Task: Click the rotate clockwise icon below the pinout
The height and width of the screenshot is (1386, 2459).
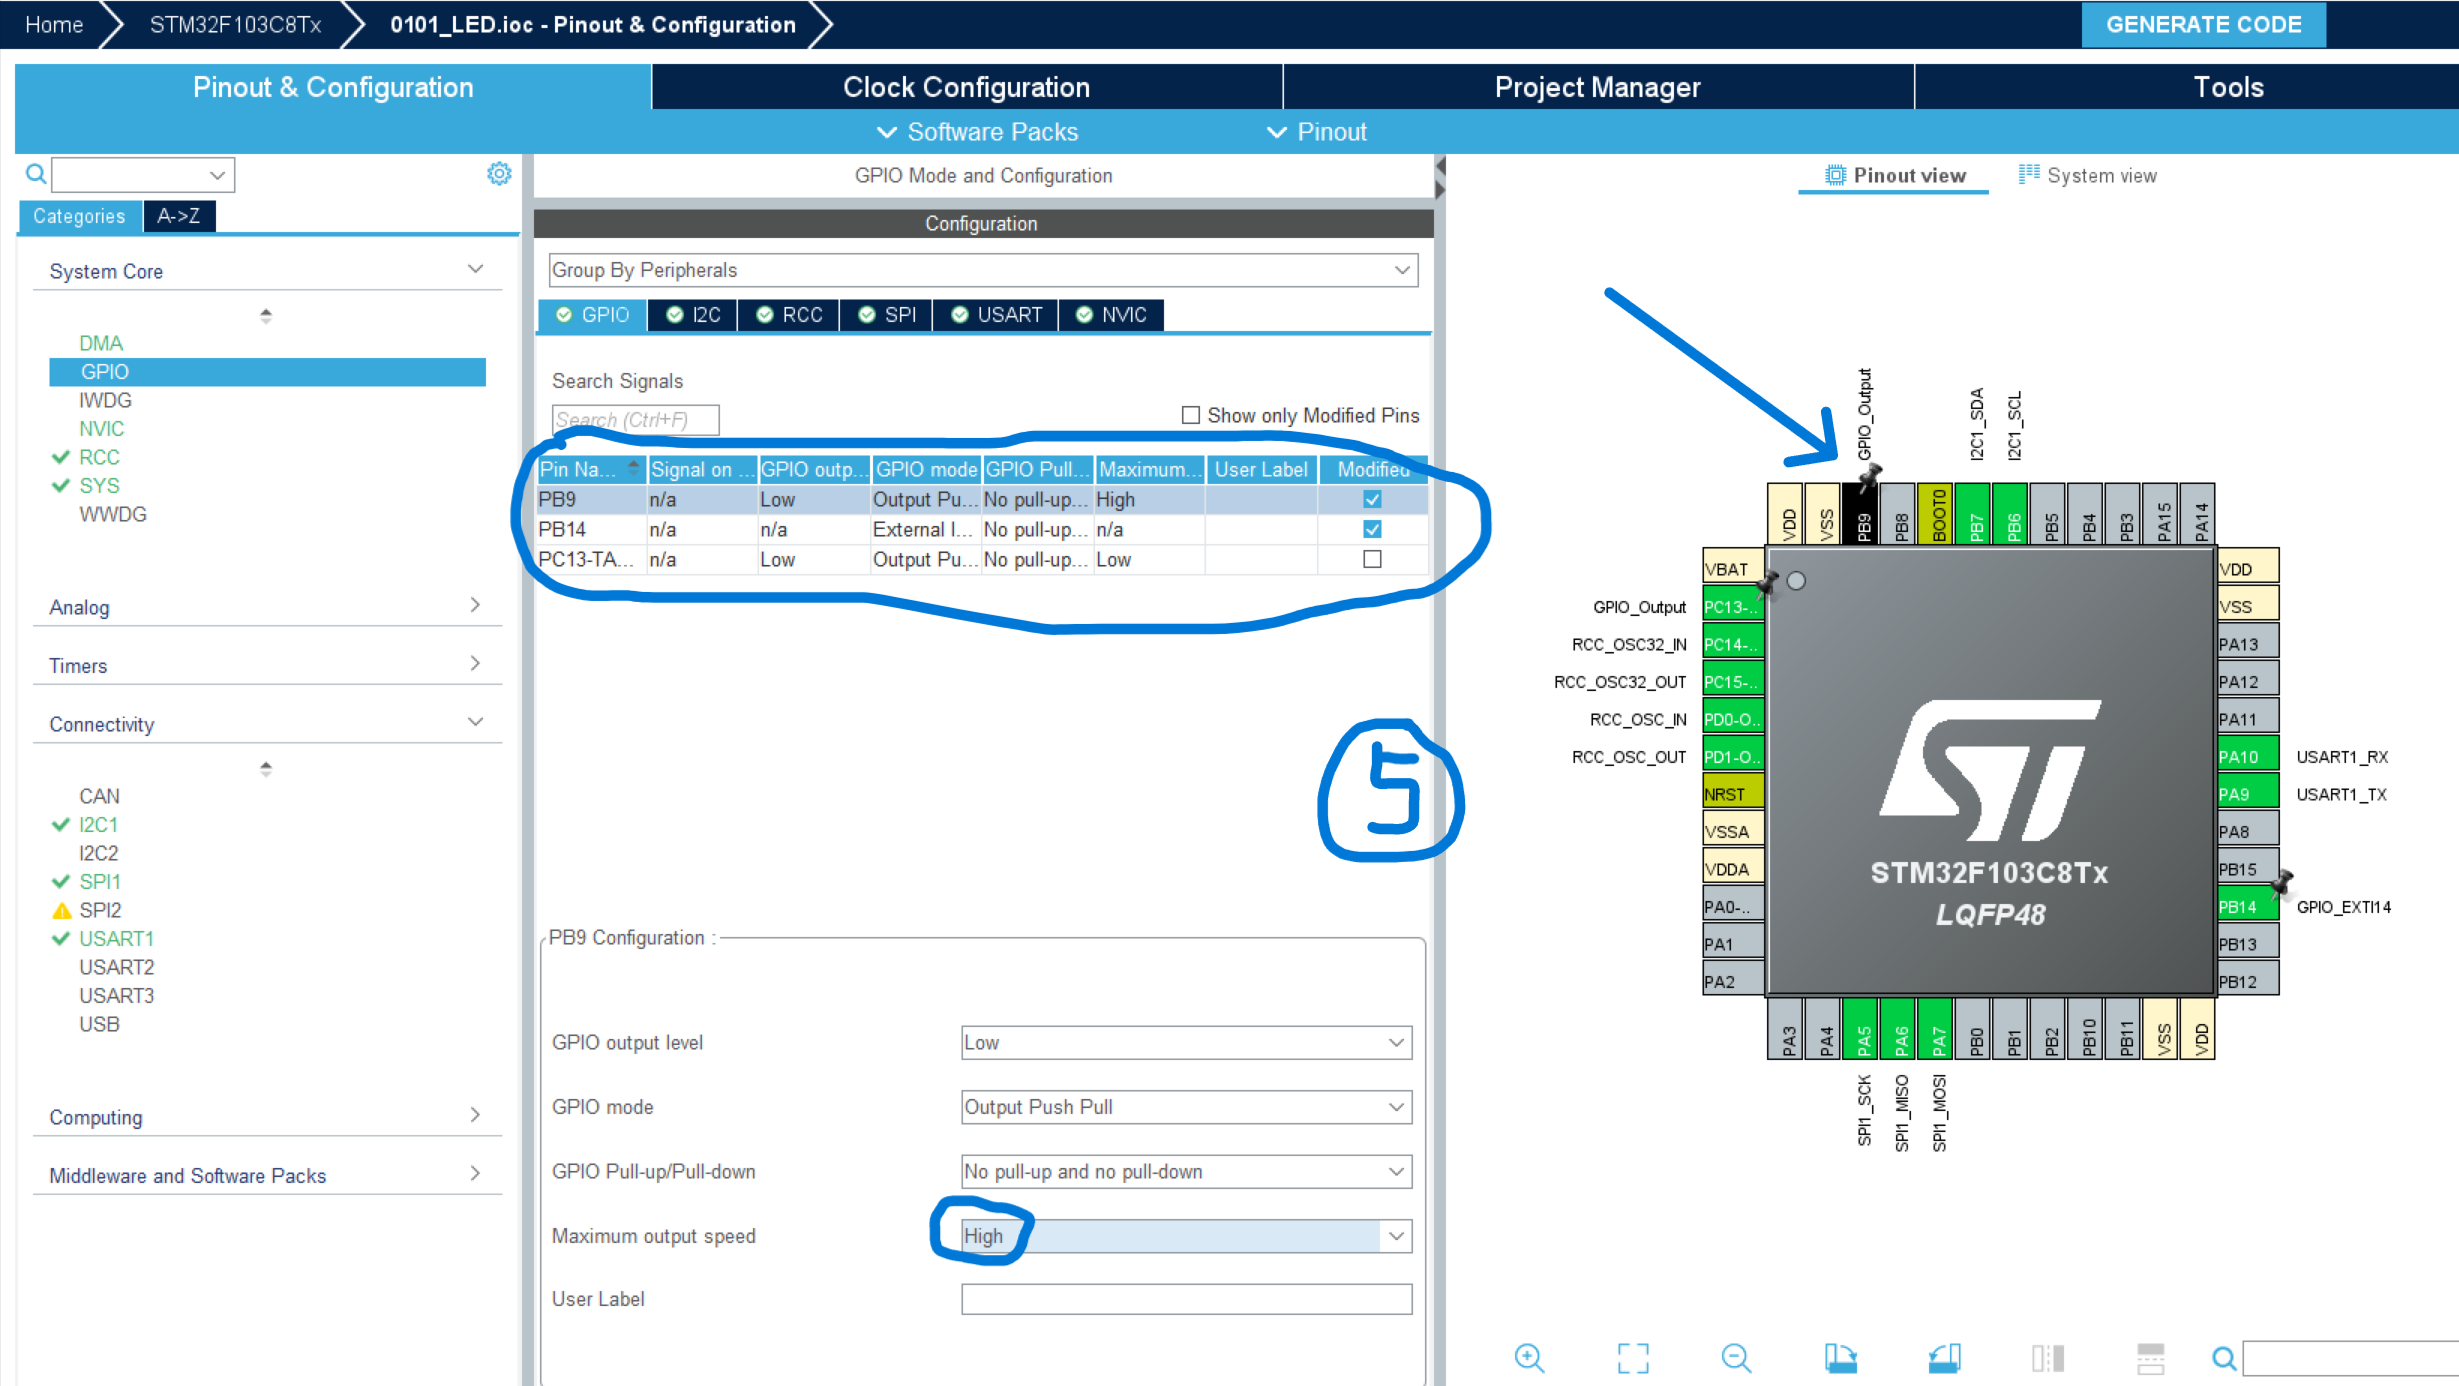Action: pos(1841,1358)
